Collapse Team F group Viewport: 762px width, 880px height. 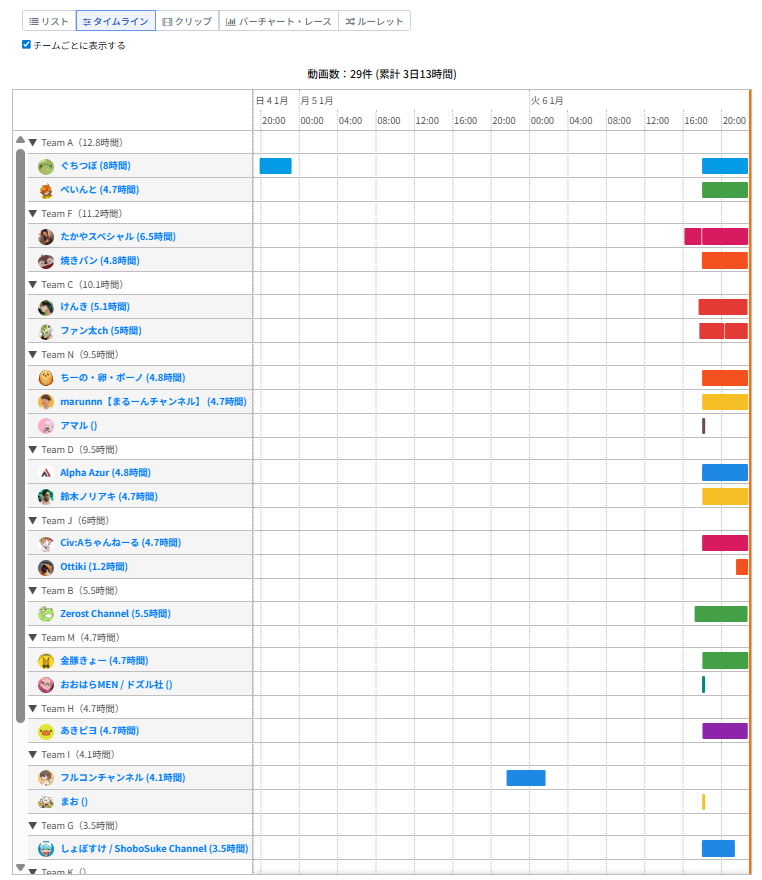click(33, 214)
